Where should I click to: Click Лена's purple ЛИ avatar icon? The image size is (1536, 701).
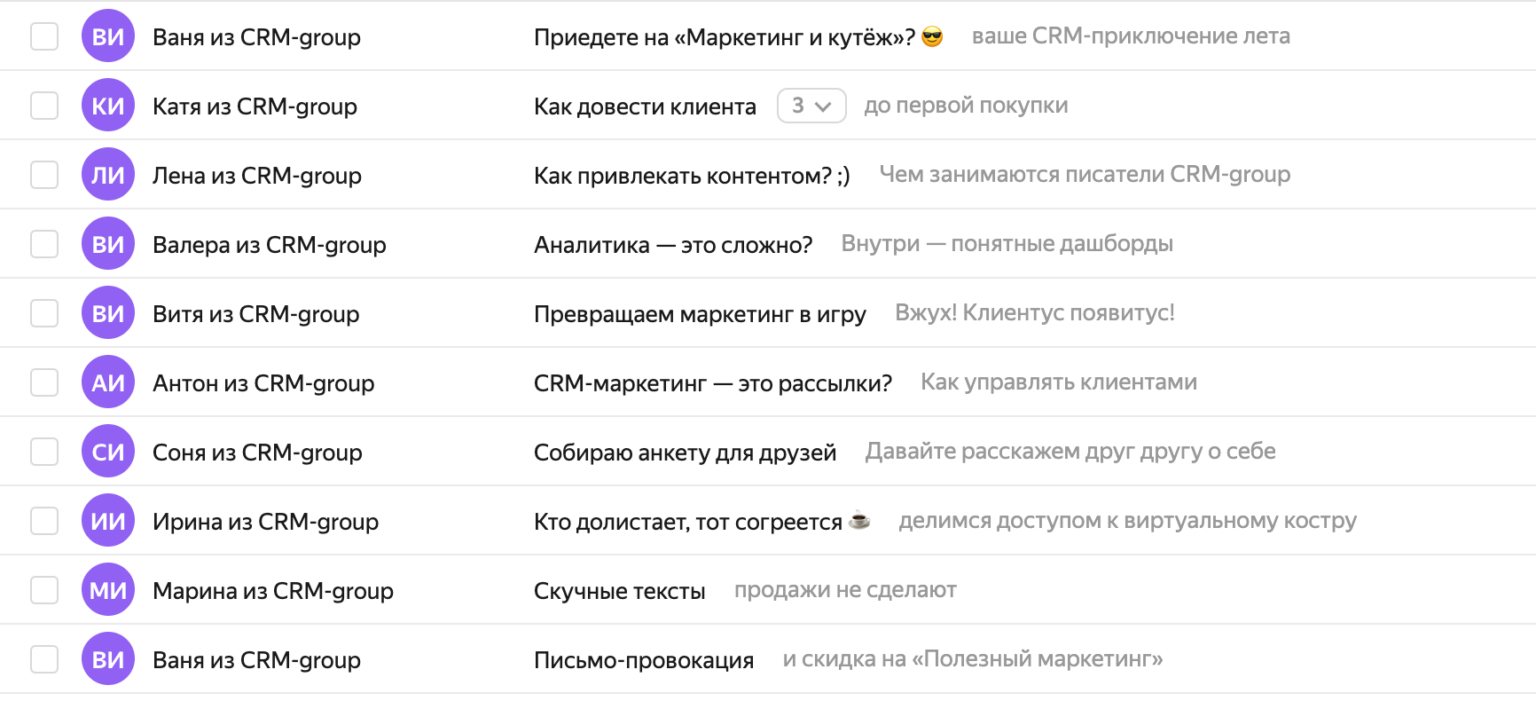(108, 175)
